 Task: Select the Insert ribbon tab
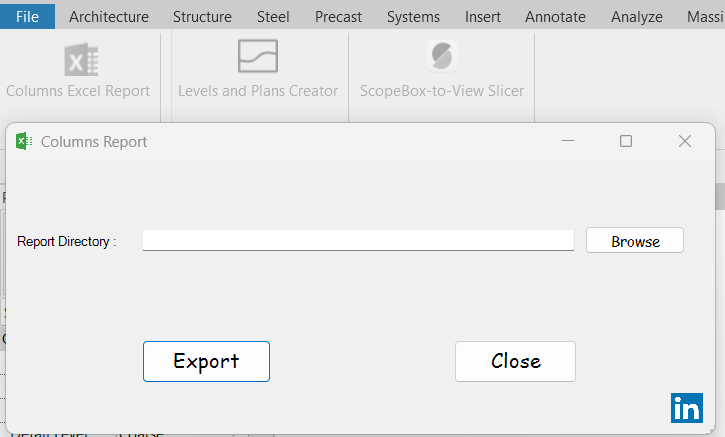(483, 16)
